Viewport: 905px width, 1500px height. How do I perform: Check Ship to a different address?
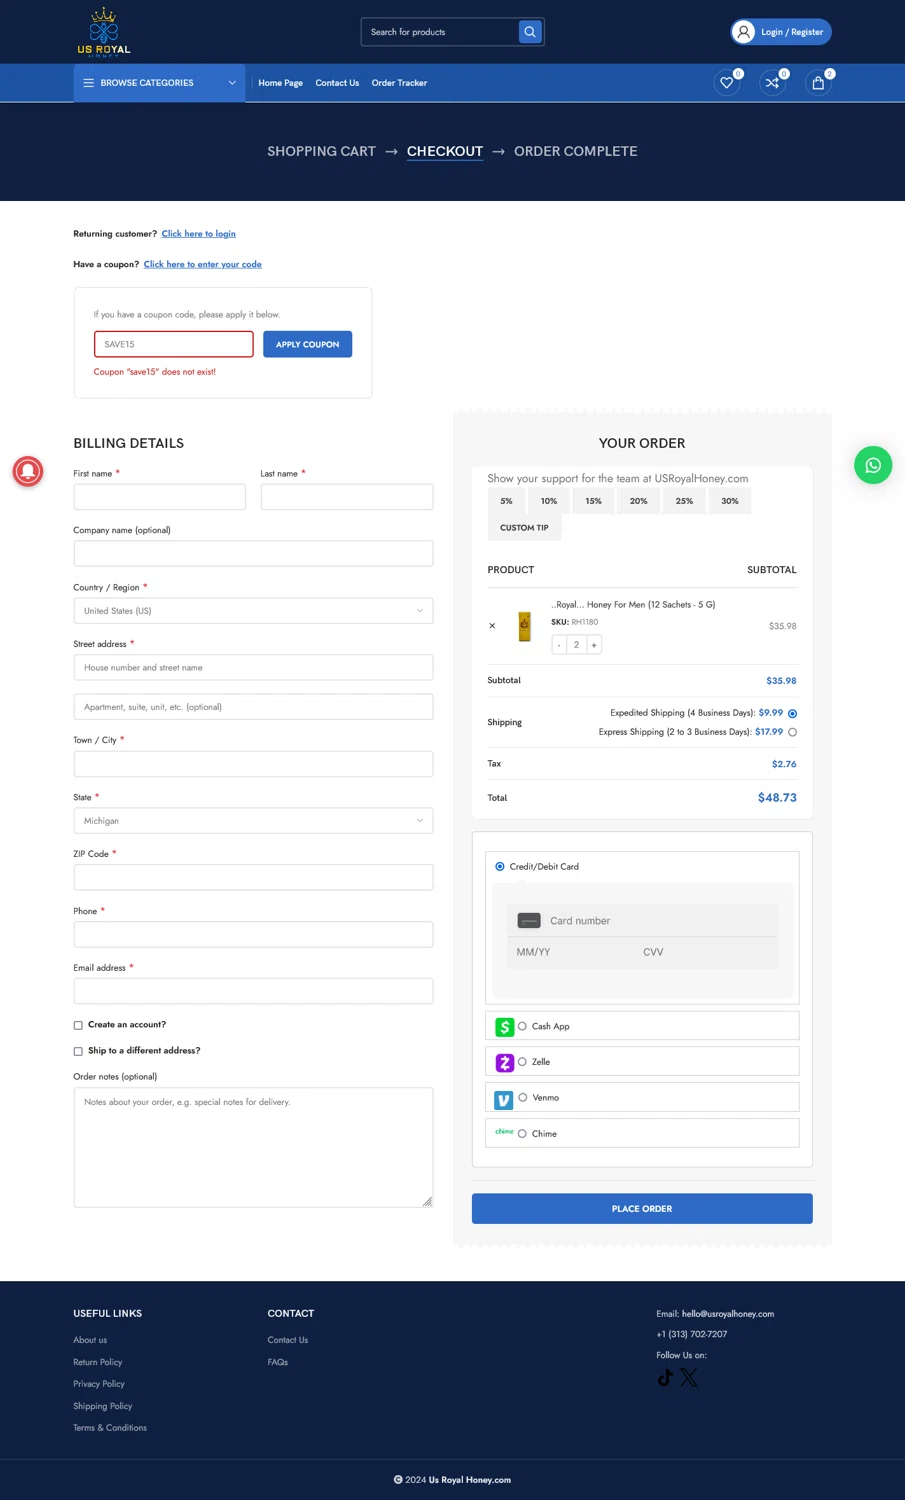click(78, 1051)
